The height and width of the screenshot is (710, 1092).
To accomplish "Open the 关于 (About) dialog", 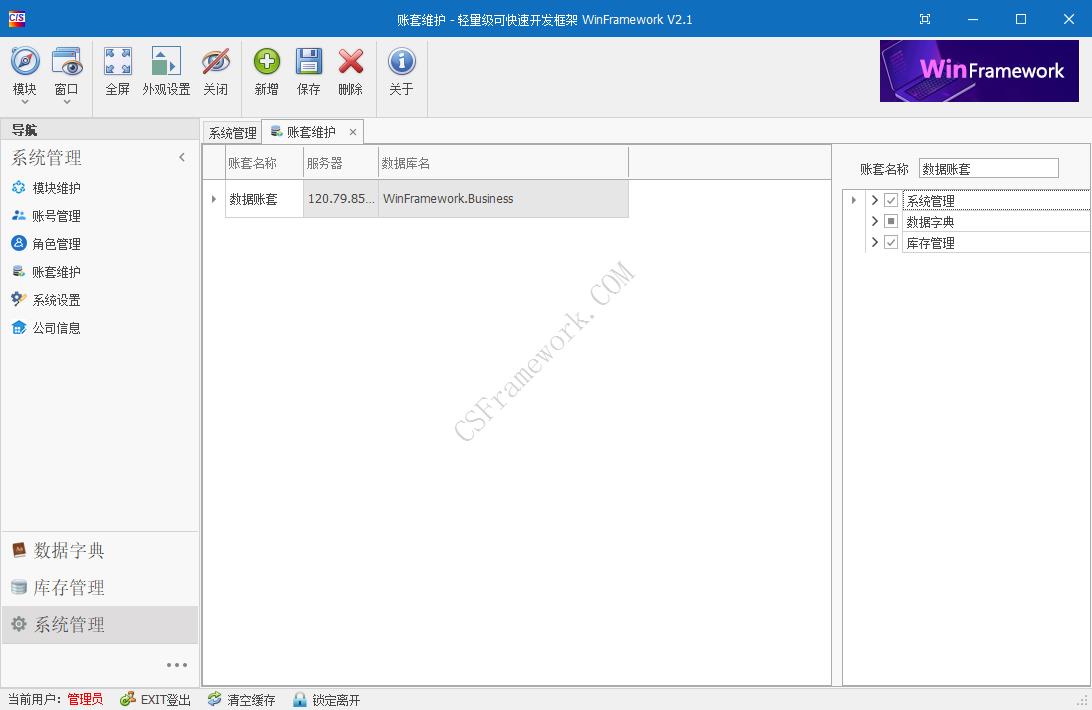I will point(401,70).
